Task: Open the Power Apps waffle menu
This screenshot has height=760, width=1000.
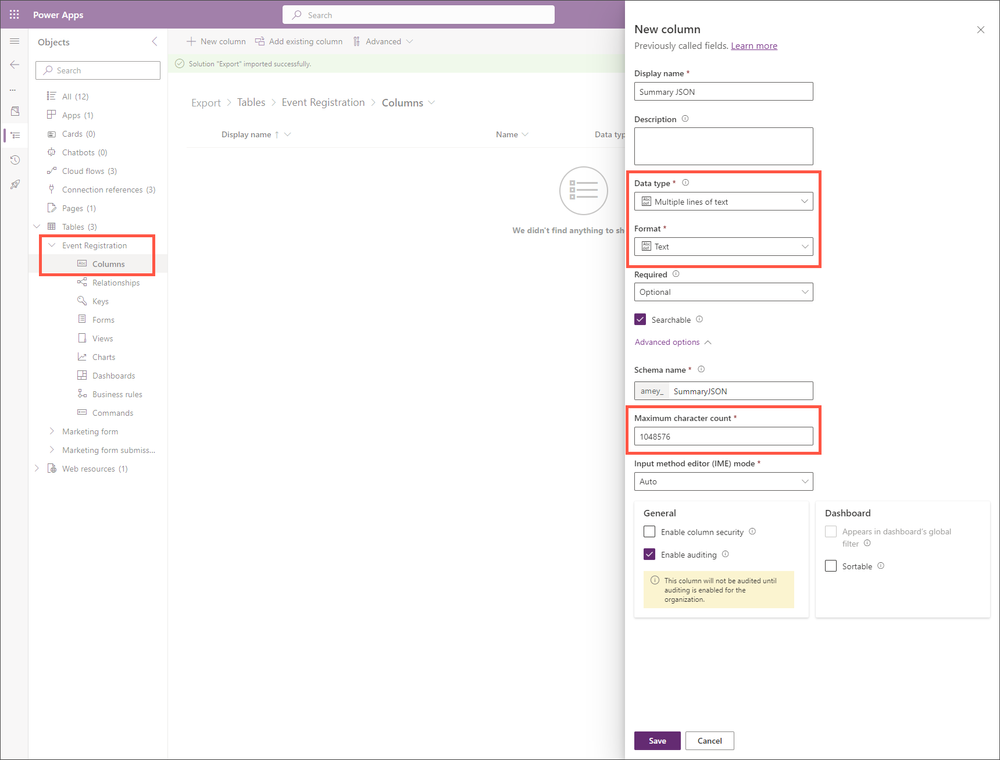Action: tap(14, 14)
